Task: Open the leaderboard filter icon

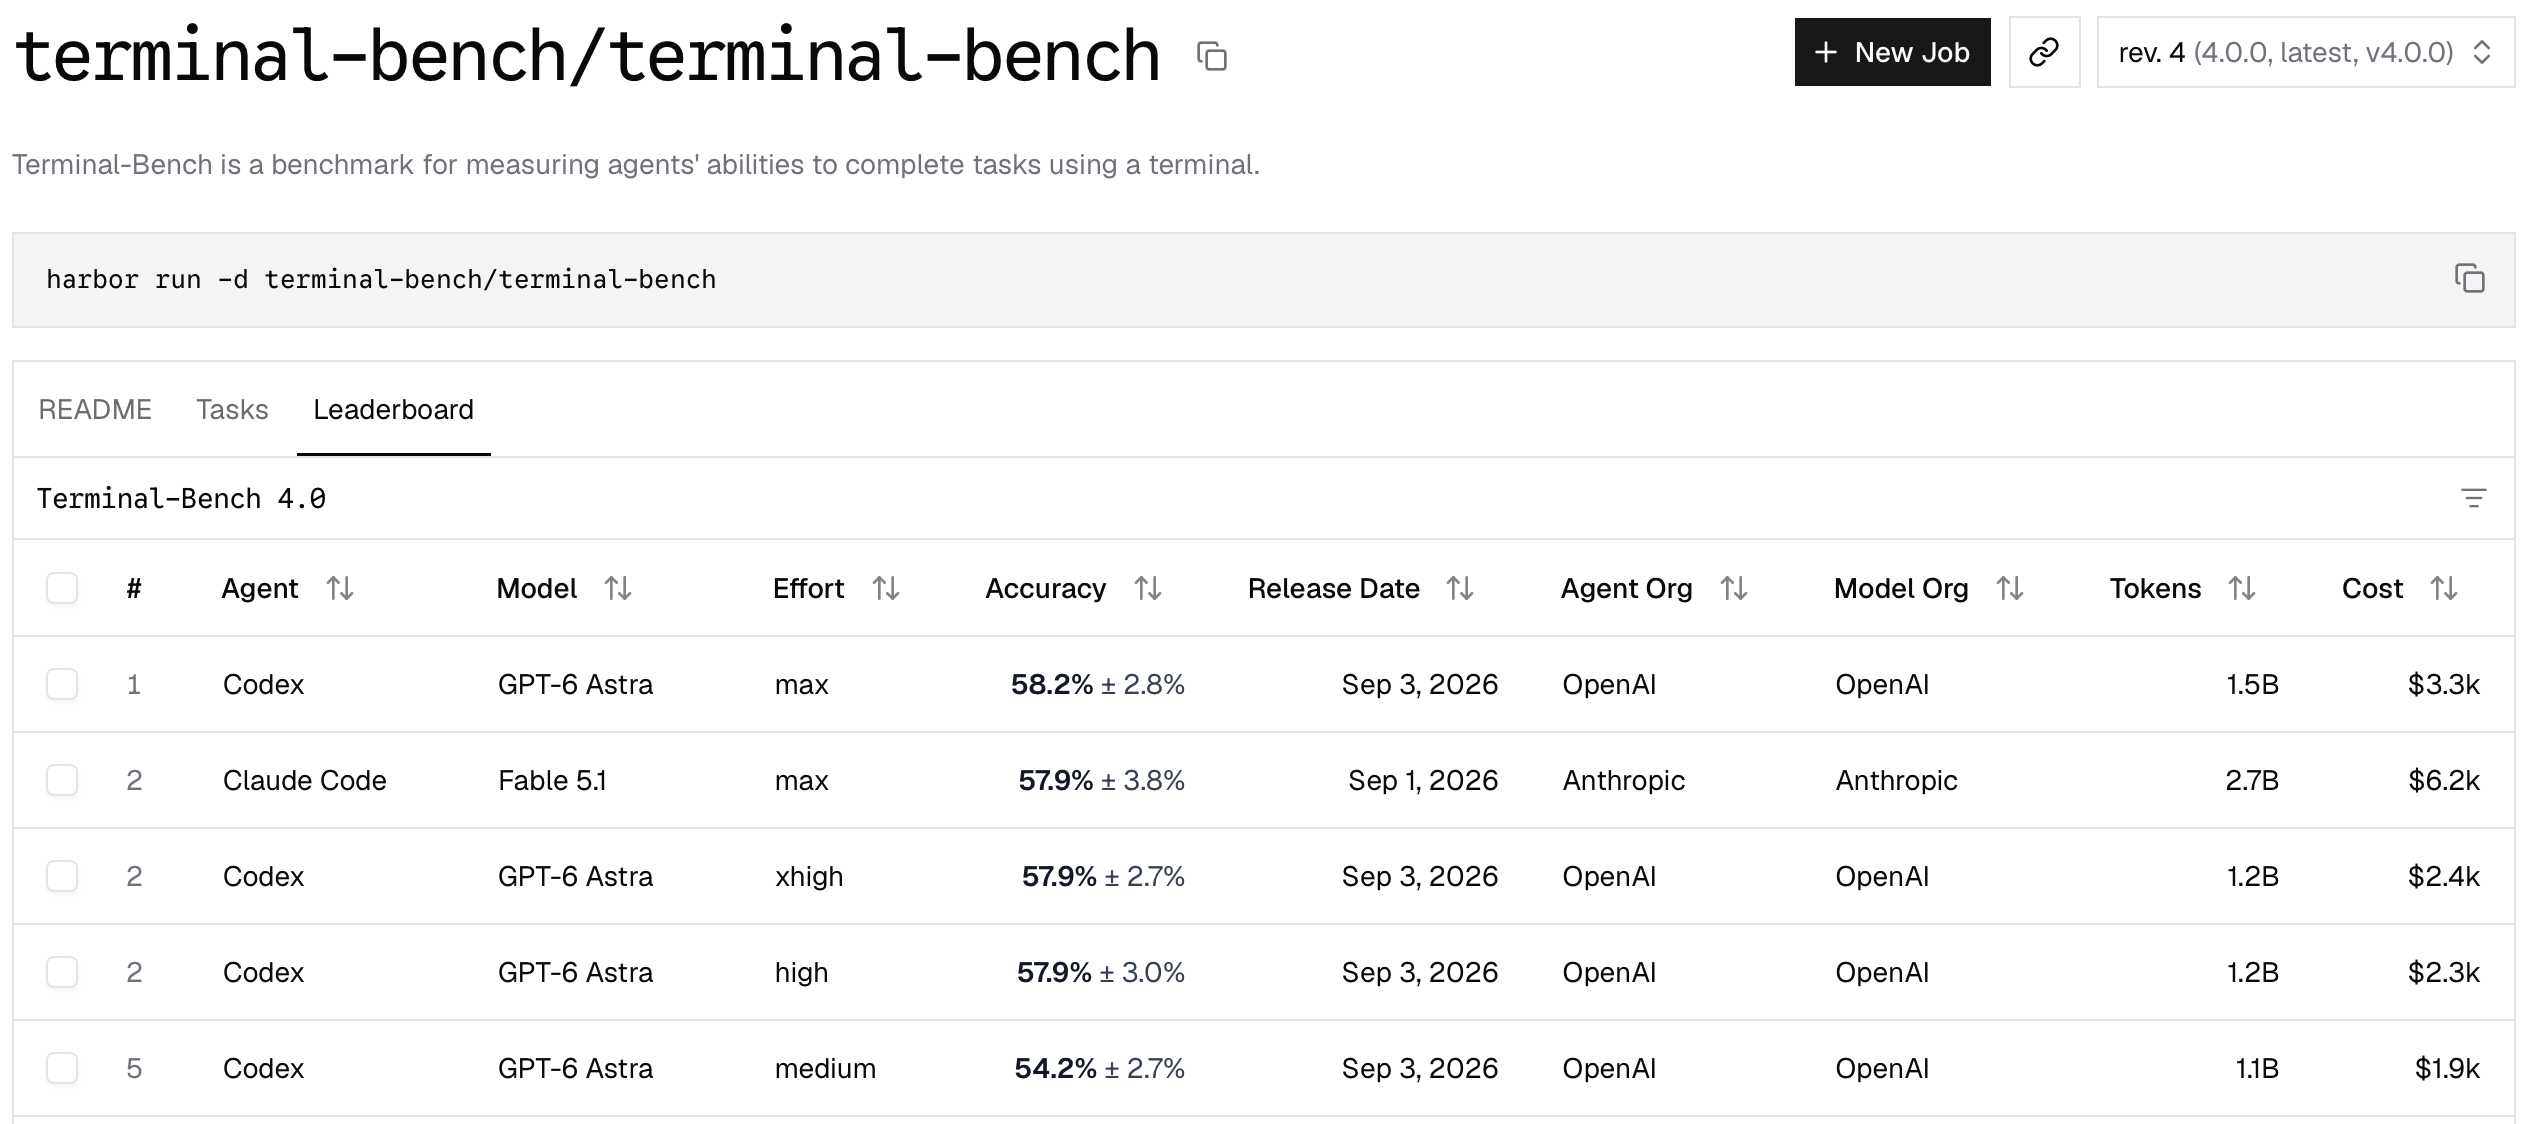Action: click(x=2473, y=498)
